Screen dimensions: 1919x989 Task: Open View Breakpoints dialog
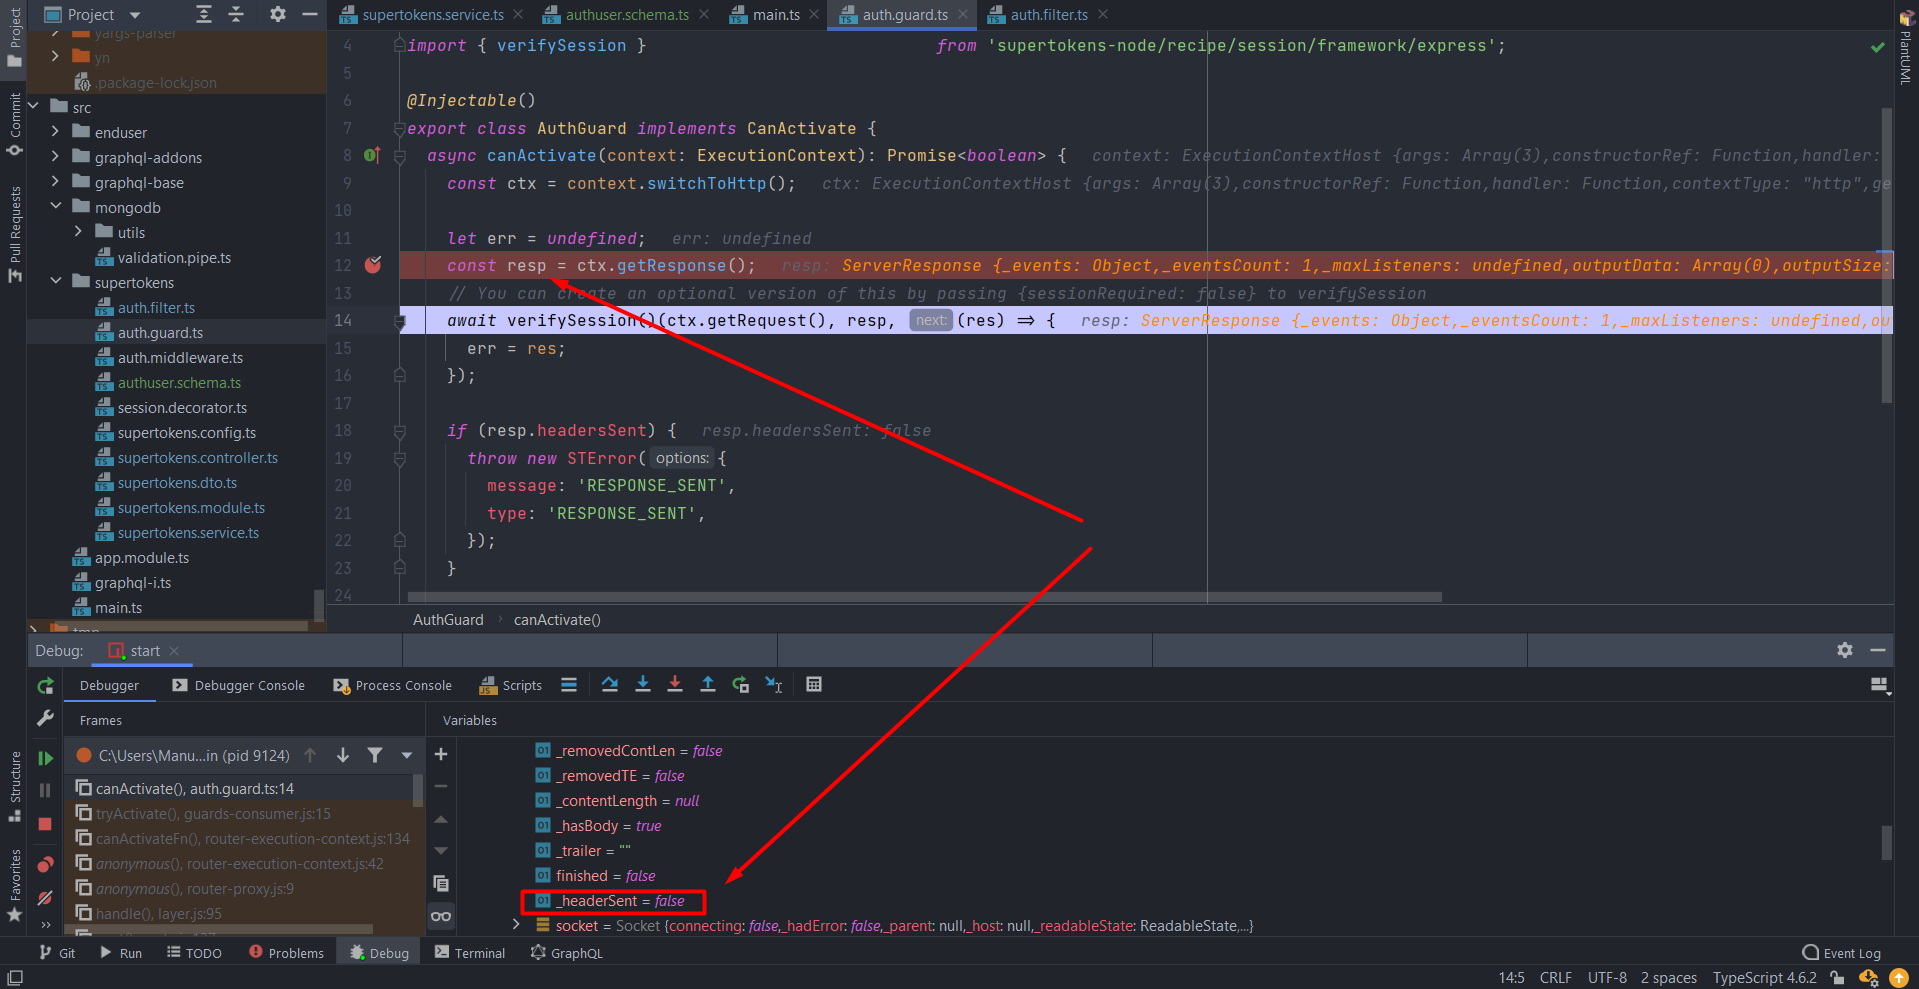(45, 864)
